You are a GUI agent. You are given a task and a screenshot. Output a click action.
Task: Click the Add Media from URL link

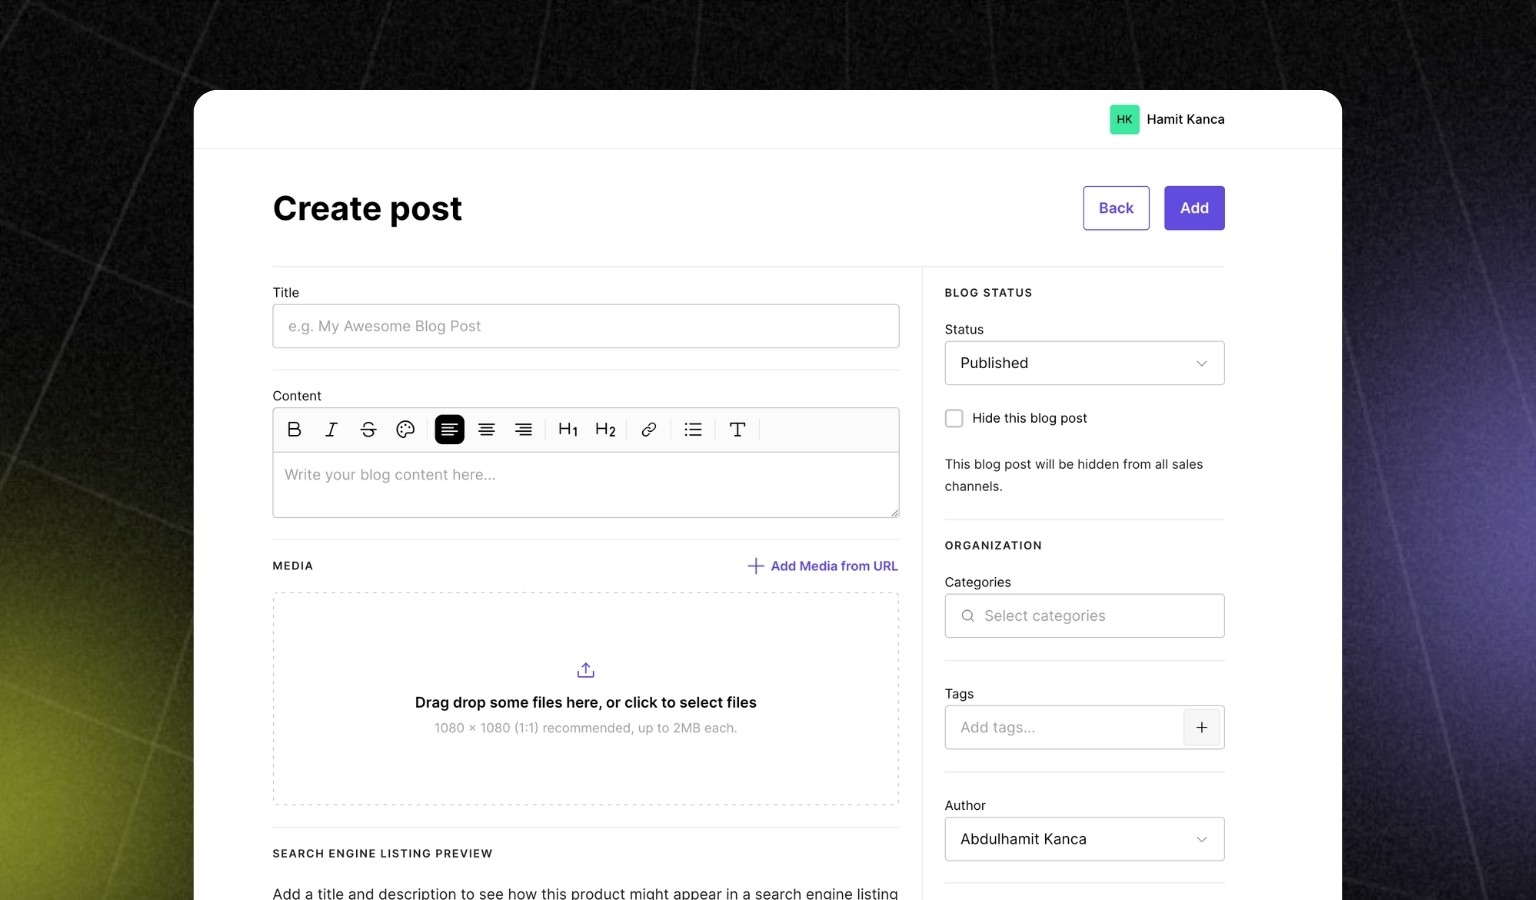(823, 566)
